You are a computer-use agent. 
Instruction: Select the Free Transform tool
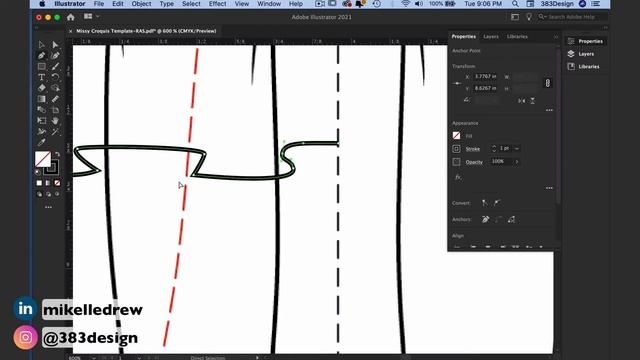[x=42, y=121]
